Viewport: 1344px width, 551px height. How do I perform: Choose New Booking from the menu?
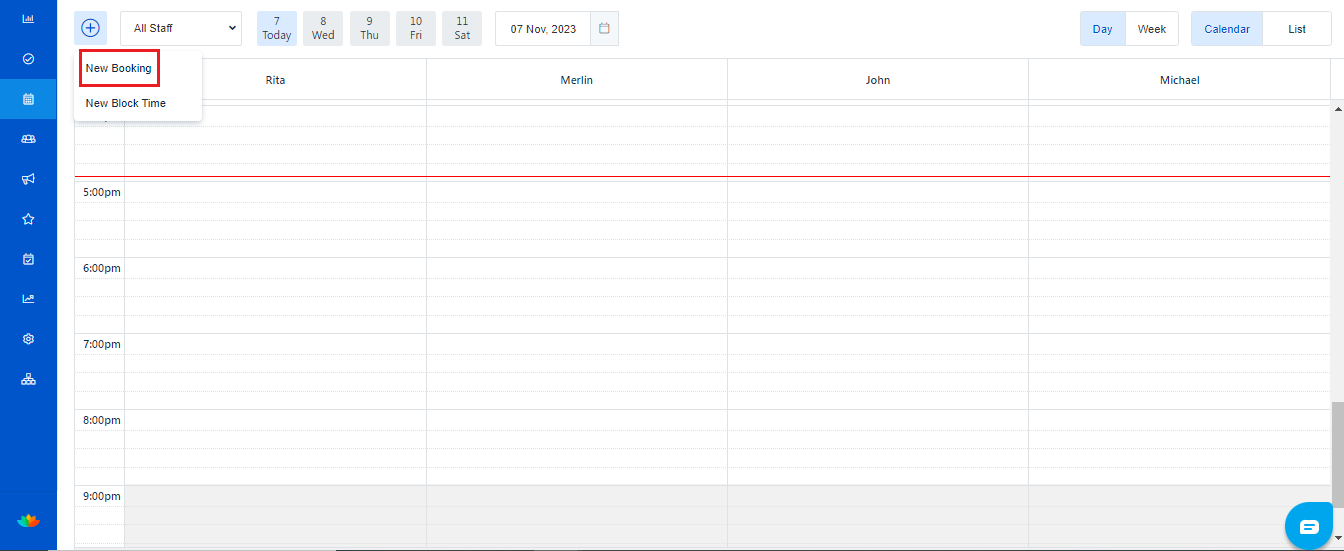[119, 68]
